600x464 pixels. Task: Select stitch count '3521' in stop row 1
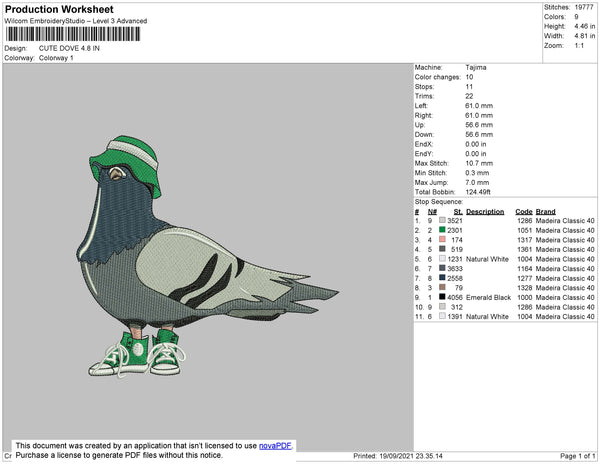pos(455,221)
